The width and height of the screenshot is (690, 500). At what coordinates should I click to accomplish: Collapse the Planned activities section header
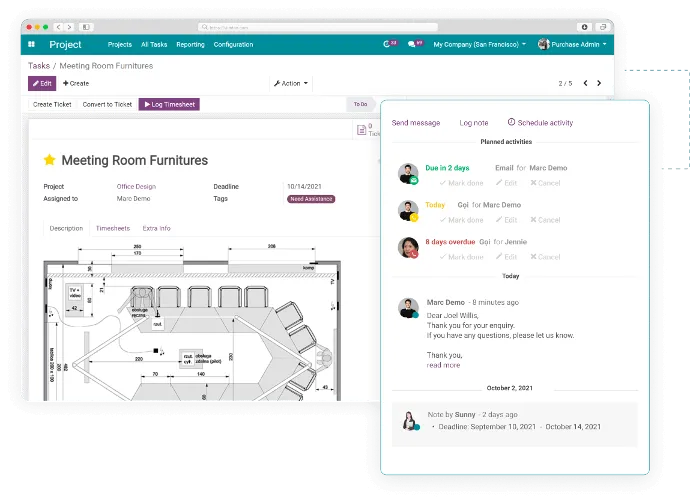coord(506,142)
